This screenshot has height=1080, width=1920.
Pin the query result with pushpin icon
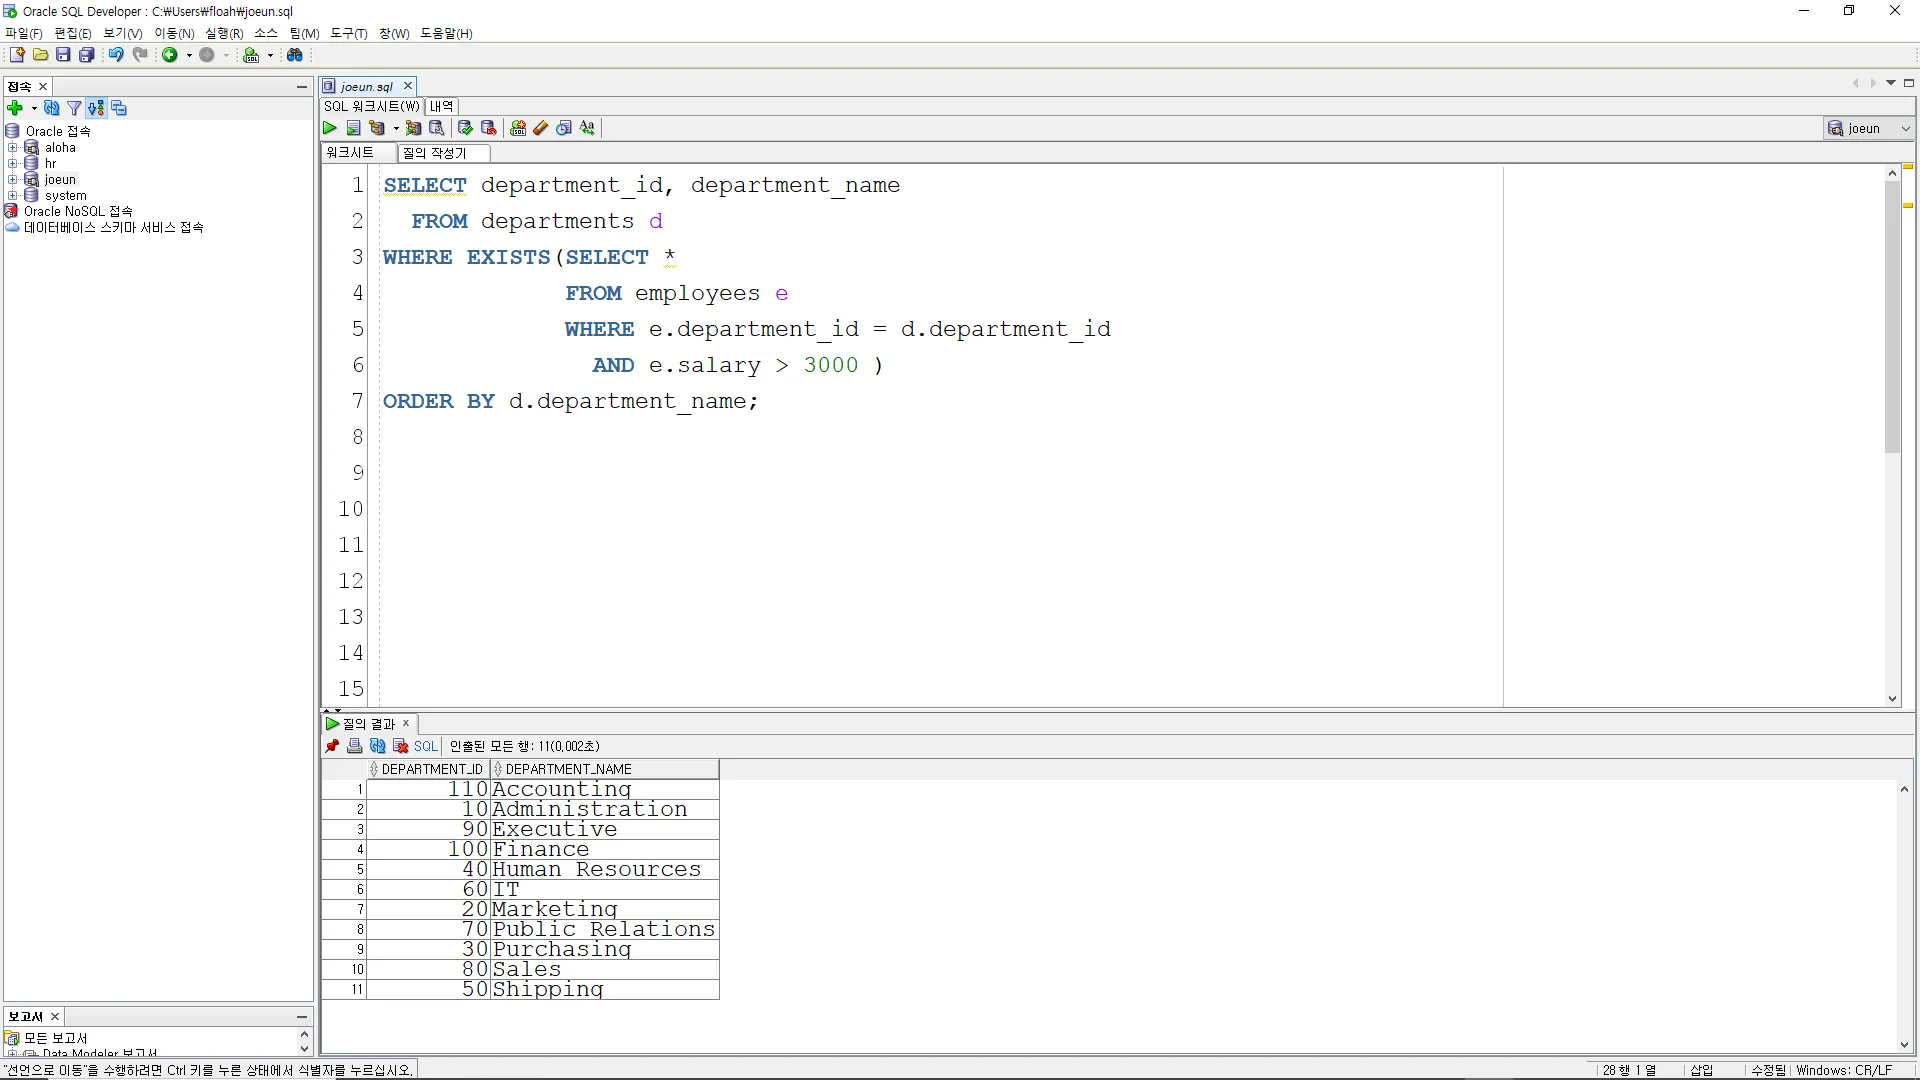pos(332,746)
